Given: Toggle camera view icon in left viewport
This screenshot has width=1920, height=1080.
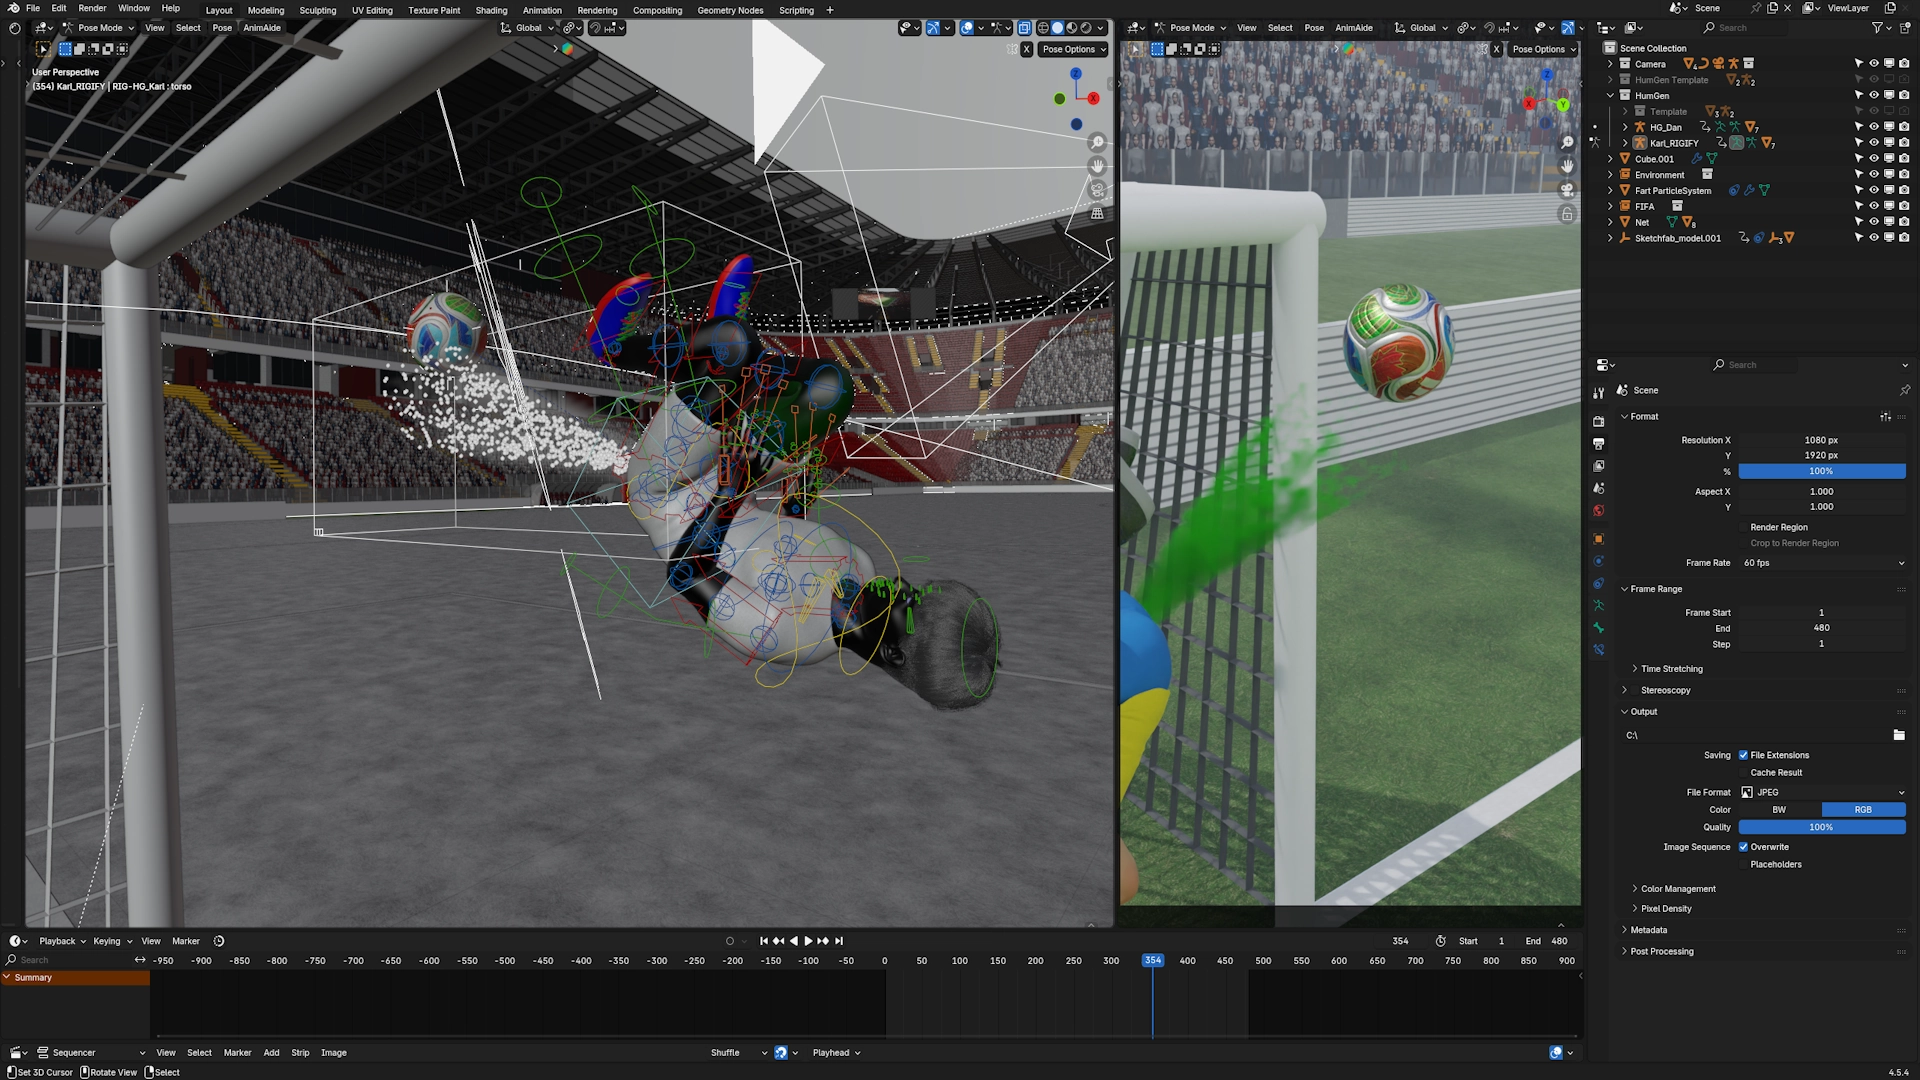Looking at the screenshot, I should tap(1097, 190).
